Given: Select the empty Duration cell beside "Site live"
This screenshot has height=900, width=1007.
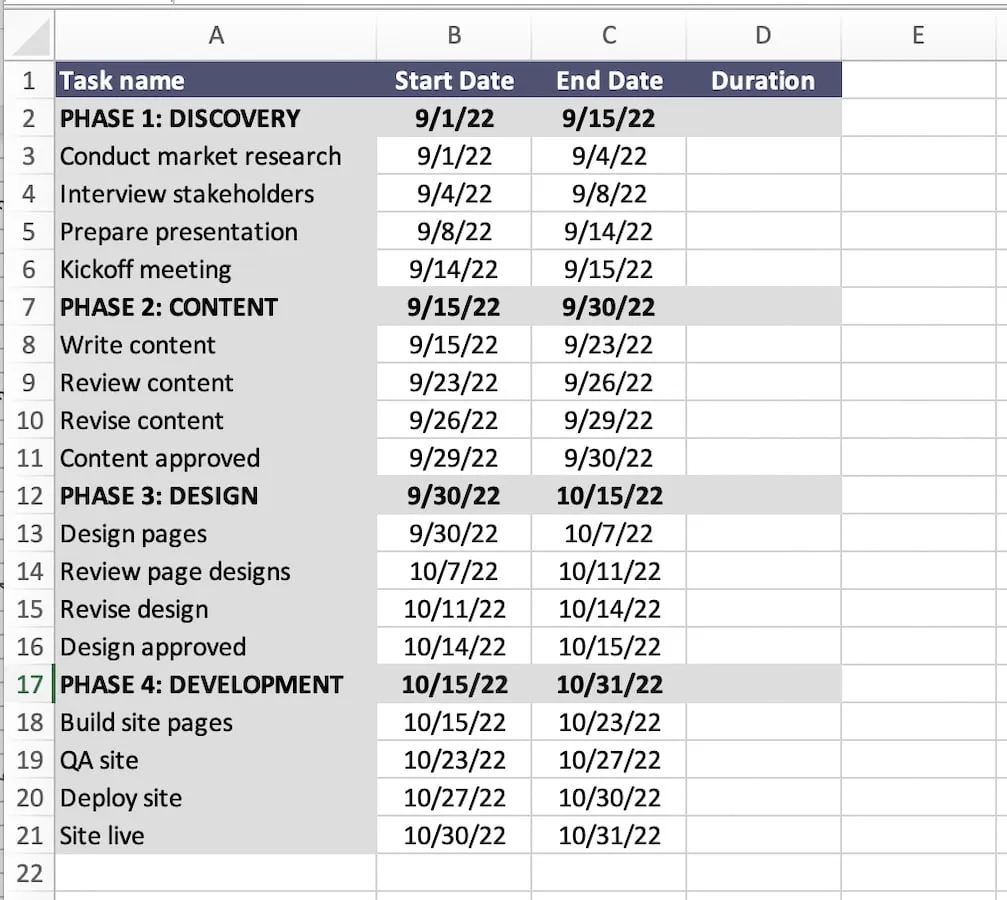Looking at the screenshot, I should [762, 835].
